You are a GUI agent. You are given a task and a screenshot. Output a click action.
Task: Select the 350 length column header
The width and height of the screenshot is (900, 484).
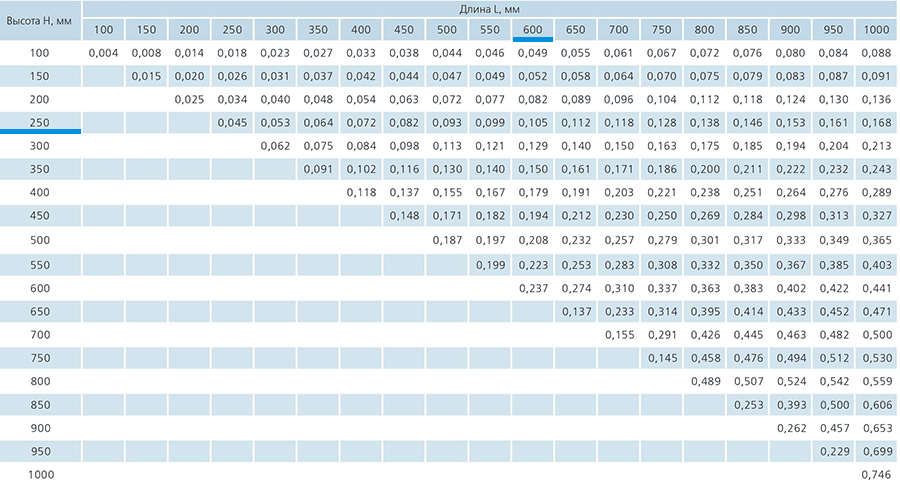pyautogui.click(x=318, y=30)
